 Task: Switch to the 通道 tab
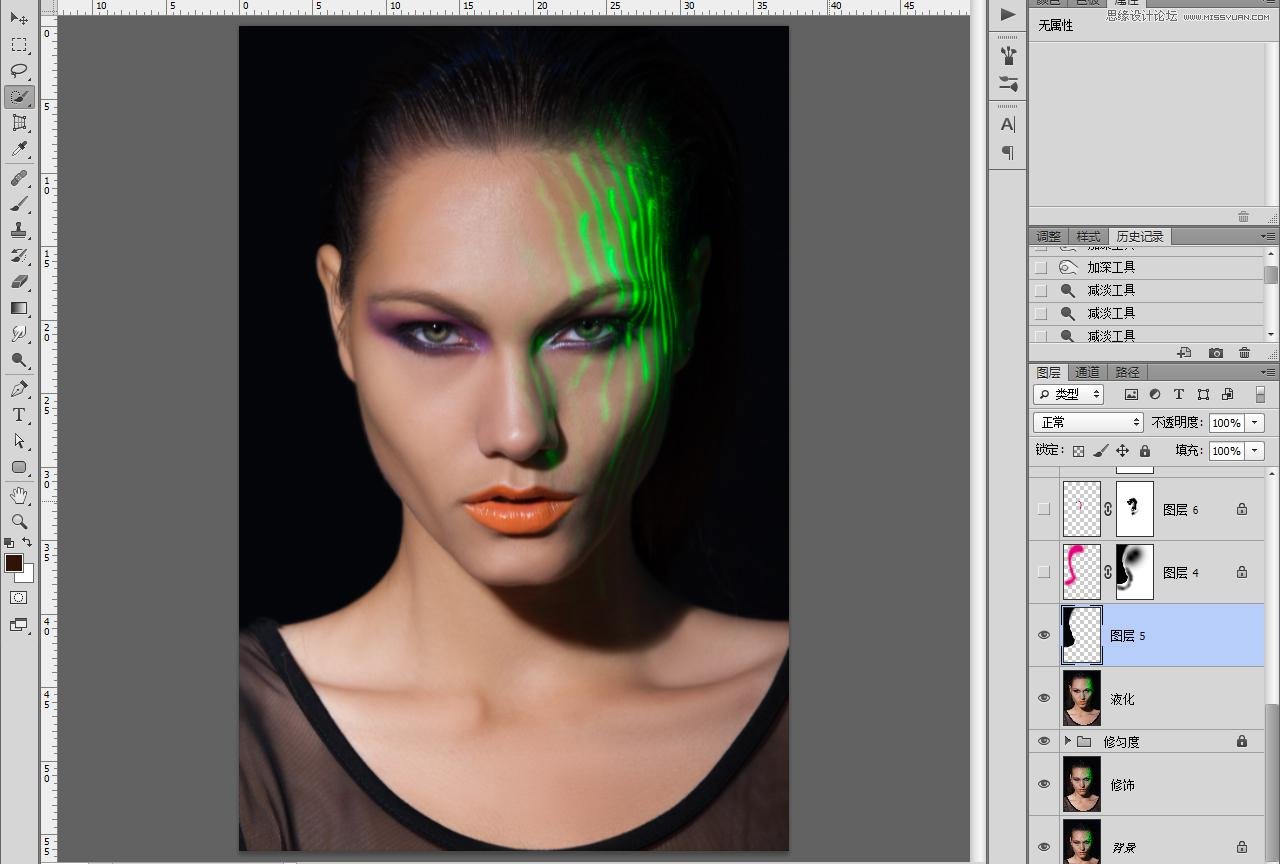point(1087,372)
